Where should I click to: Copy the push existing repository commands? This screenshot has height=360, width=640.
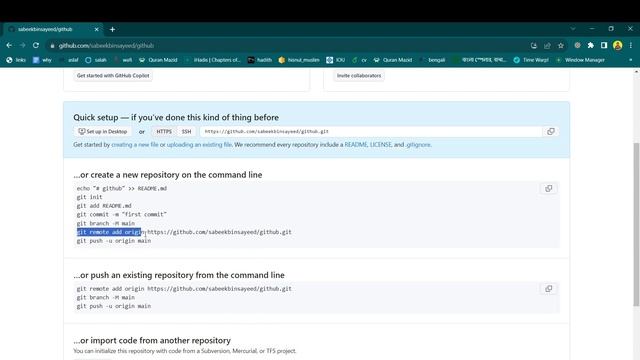coord(549,289)
